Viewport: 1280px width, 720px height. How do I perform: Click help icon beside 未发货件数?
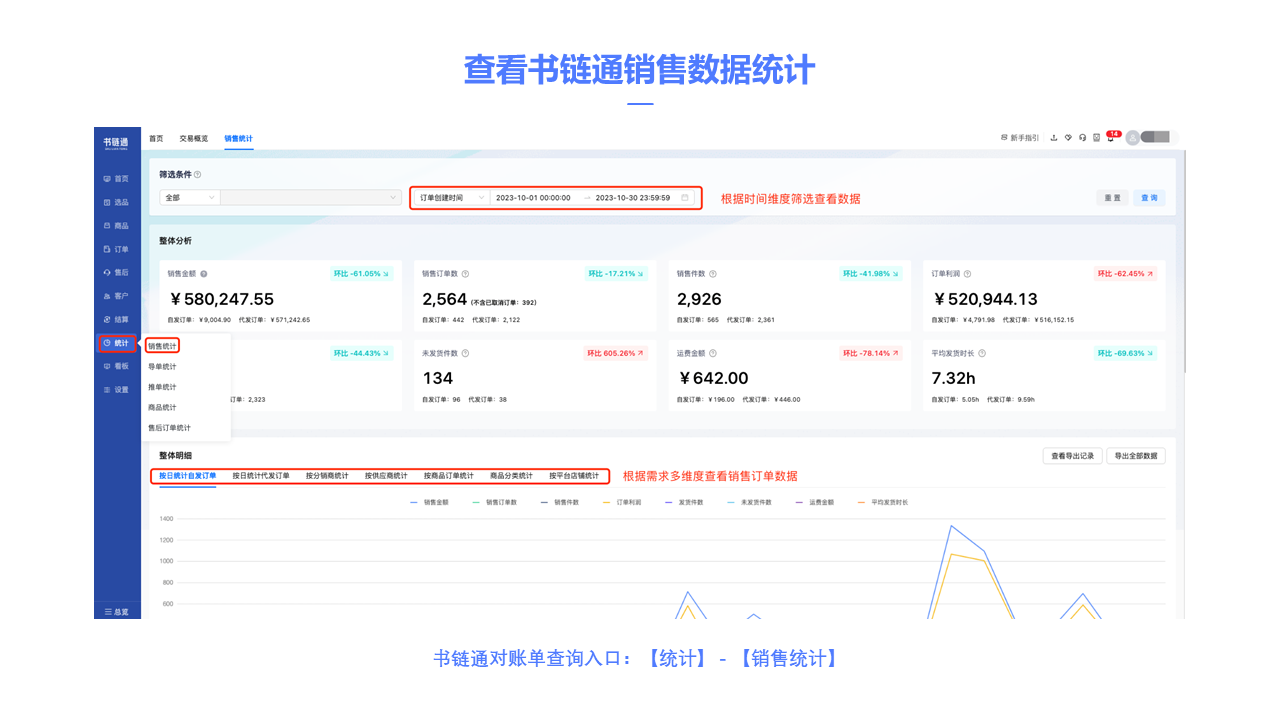coord(466,353)
